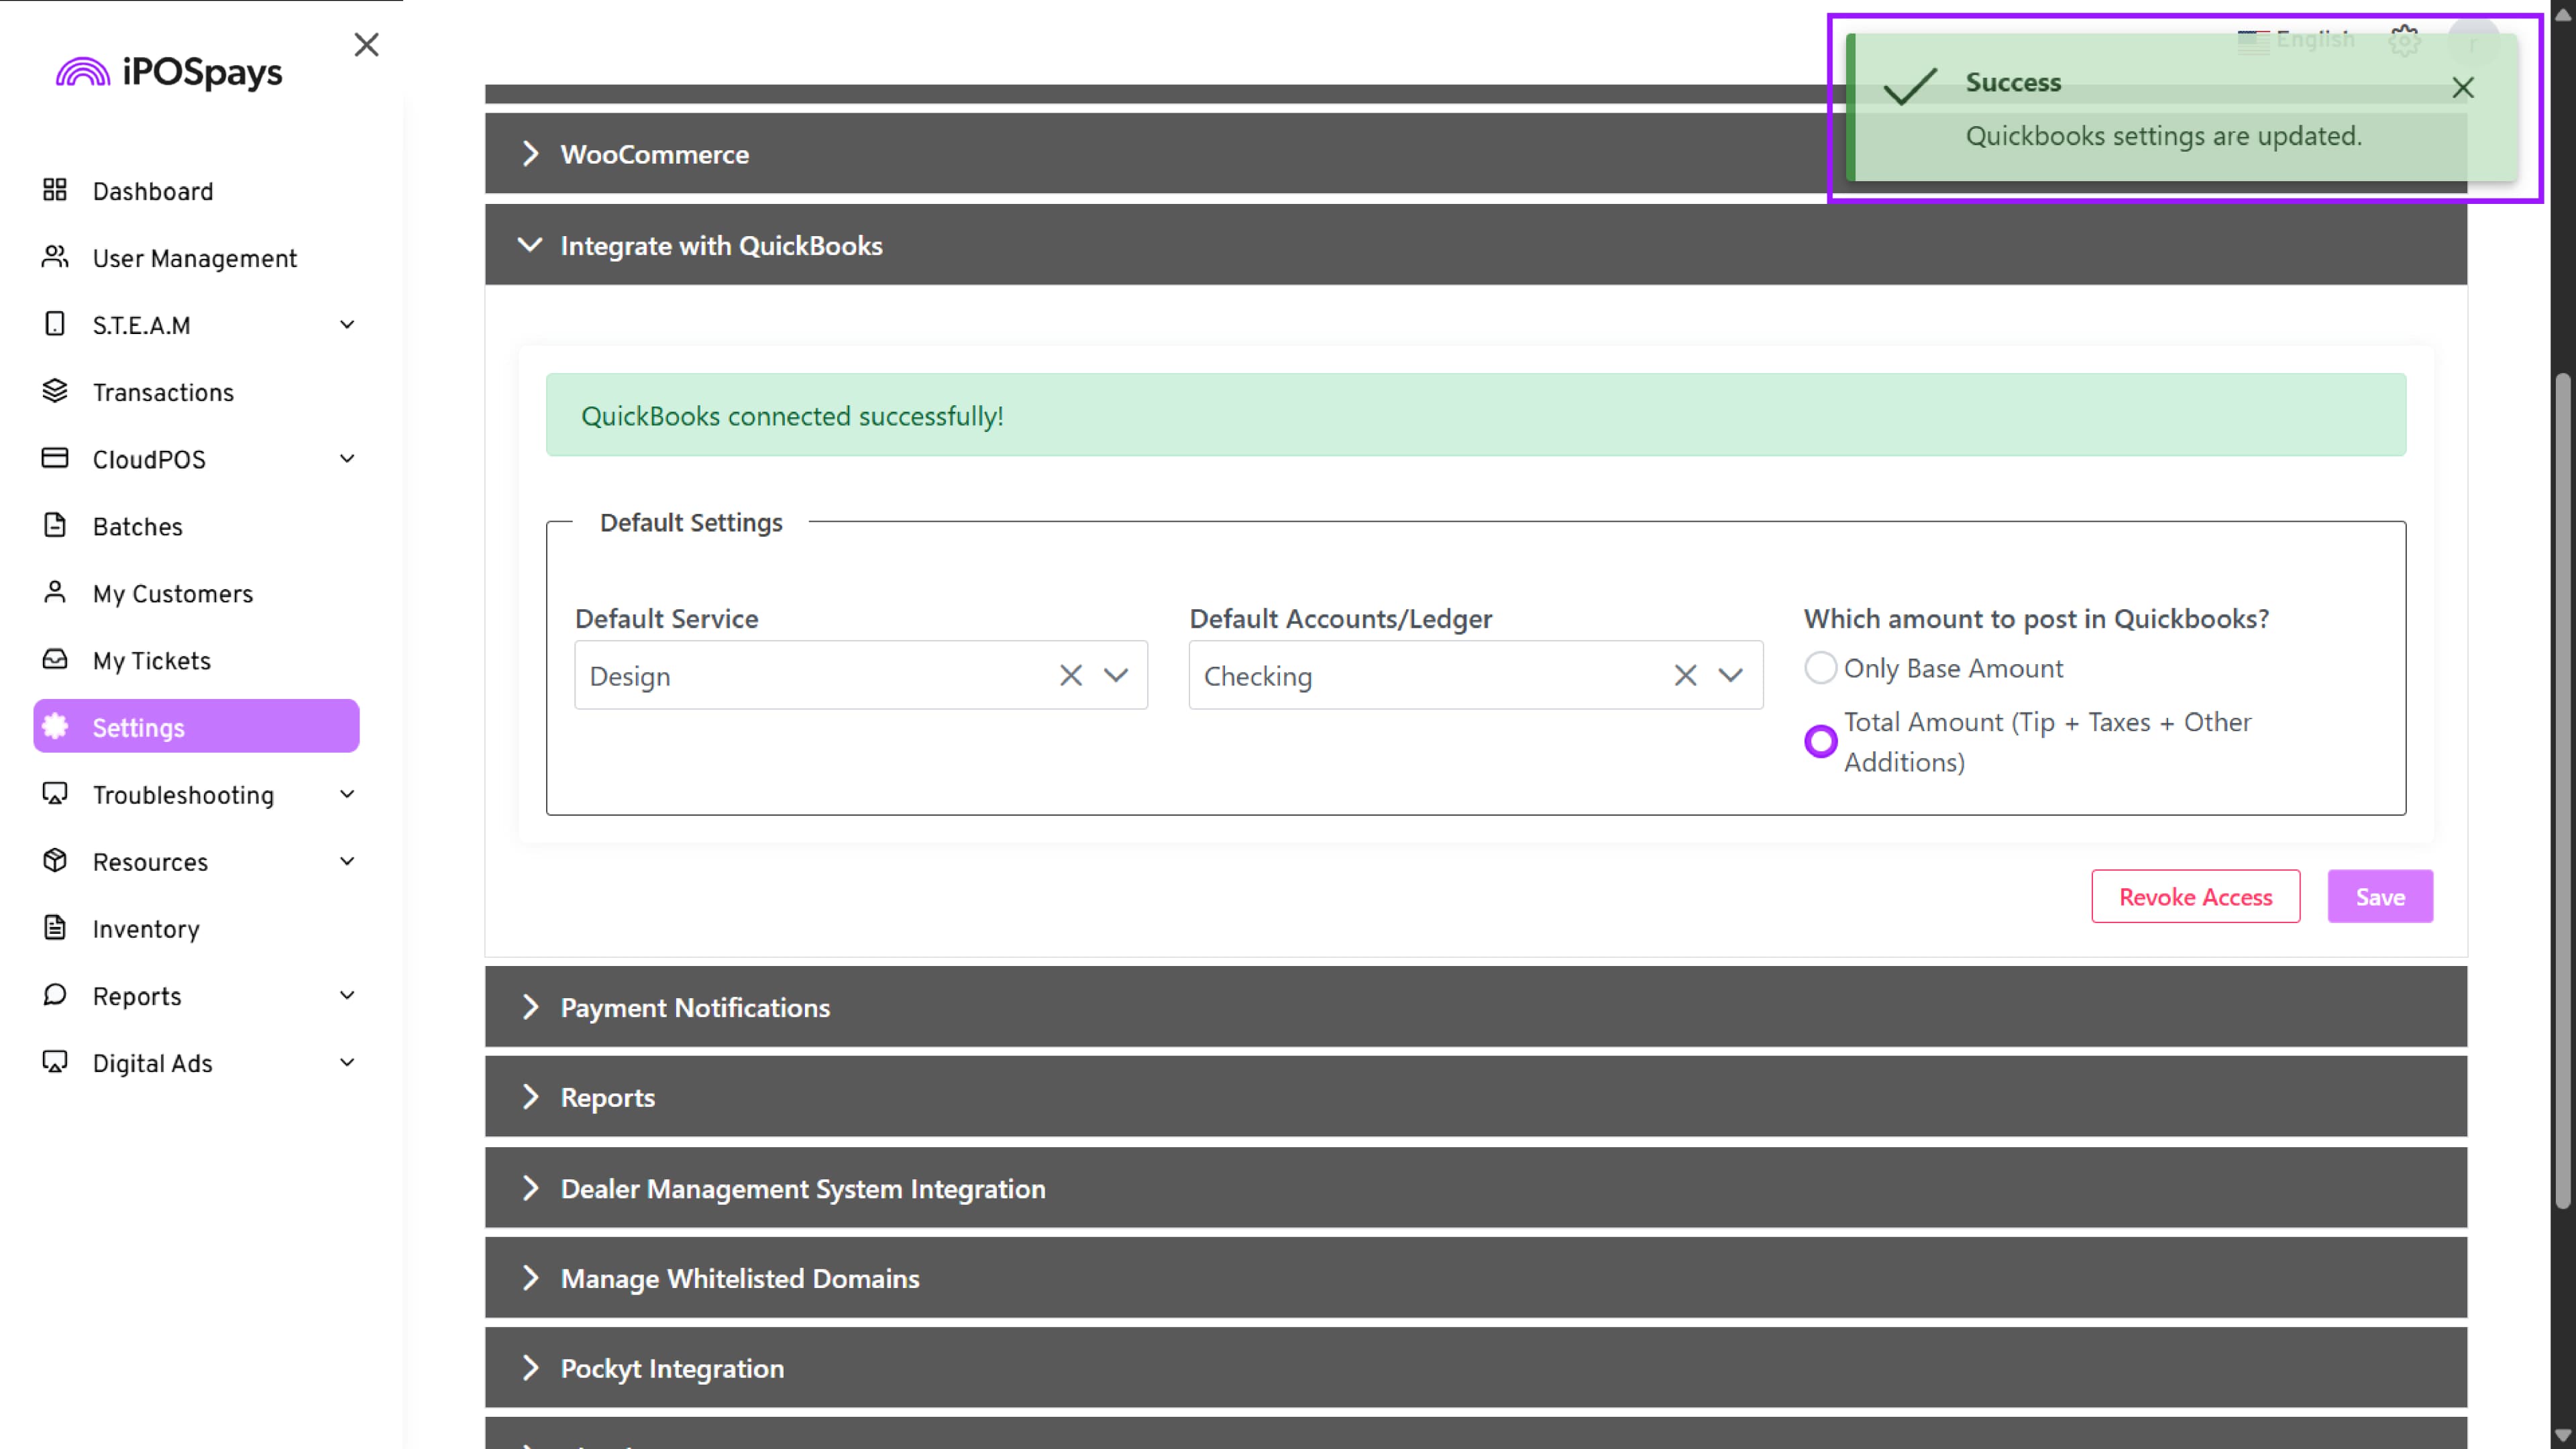The image size is (2576, 1449).
Task: Clear the Checking ledger selection
Action: (x=1685, y=676)
